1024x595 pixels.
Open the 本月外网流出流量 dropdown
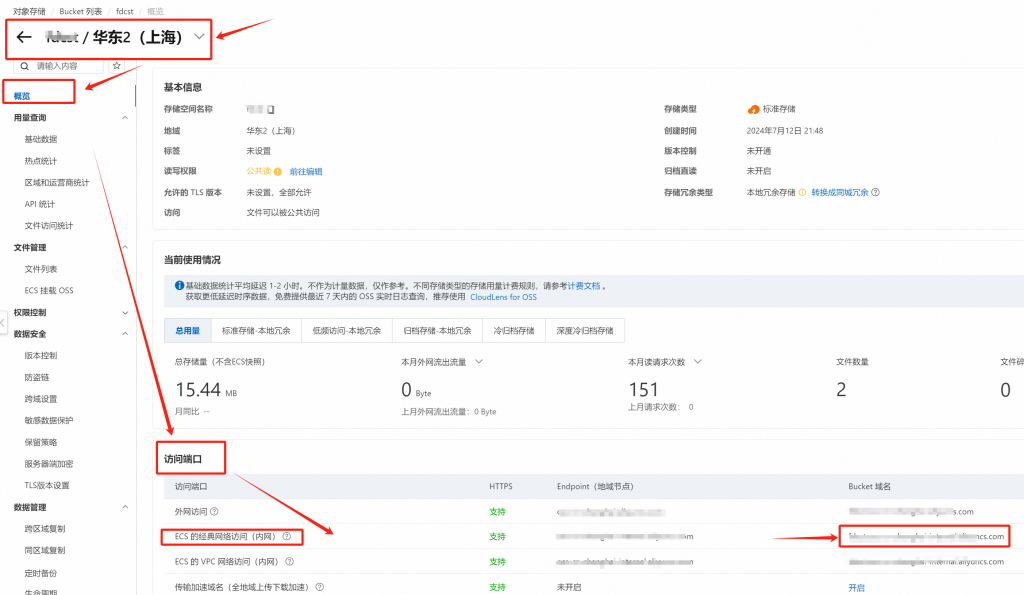pyautogui.click(x=479, y=362)
